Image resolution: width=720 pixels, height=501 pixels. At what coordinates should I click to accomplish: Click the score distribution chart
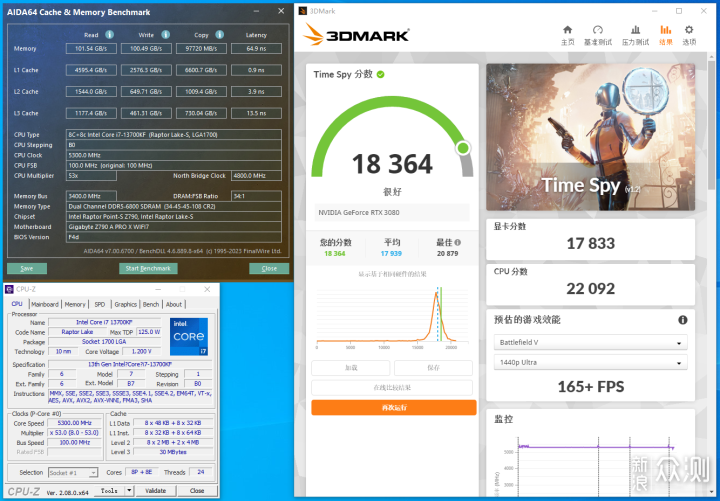pyautogui.click(x=393, y=318)
